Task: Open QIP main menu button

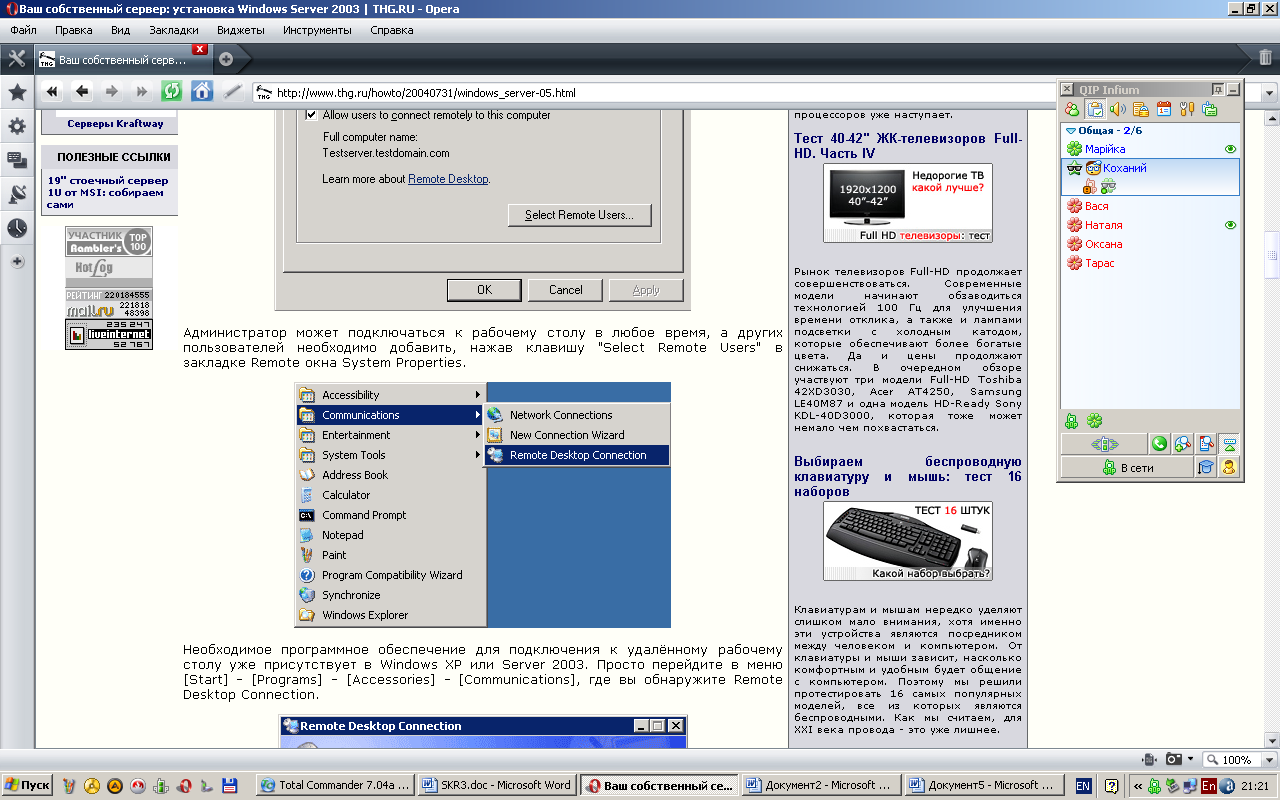Action: coord(1103,444)
